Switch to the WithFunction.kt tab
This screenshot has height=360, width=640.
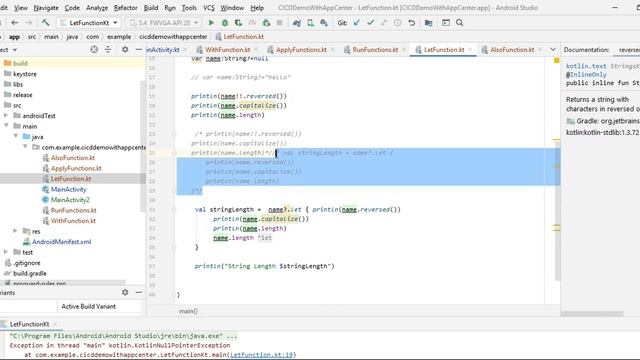point(227,49)
